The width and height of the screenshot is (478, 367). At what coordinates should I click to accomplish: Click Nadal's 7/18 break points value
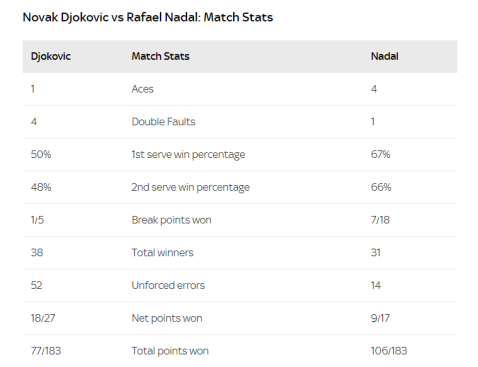tap(380, 220)
